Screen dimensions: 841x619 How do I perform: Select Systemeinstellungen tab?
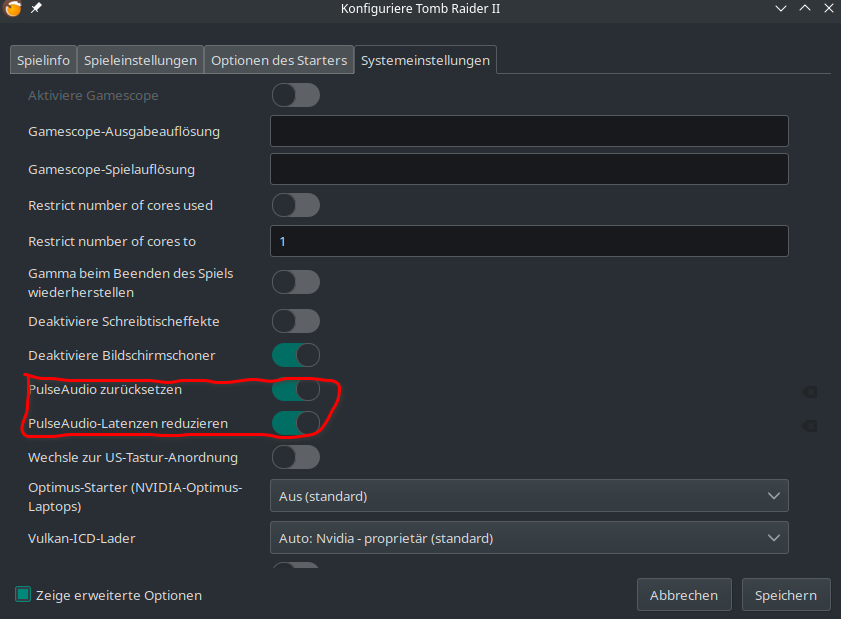tap(425, 60)
